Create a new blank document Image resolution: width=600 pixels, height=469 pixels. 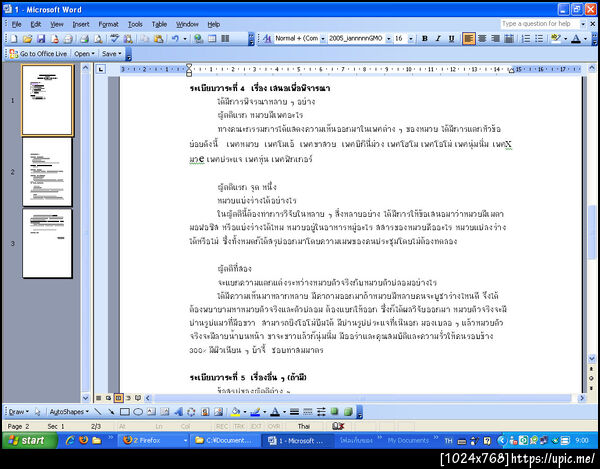(x=14, y=39)
